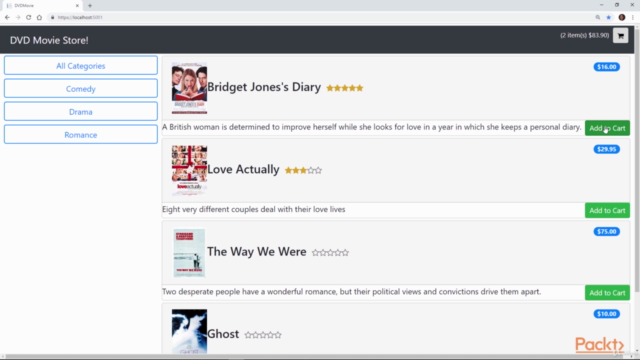Add Love Actually to cart
Image resolution: width=640 pixels, height=360 pixels.
pos(607,211)
